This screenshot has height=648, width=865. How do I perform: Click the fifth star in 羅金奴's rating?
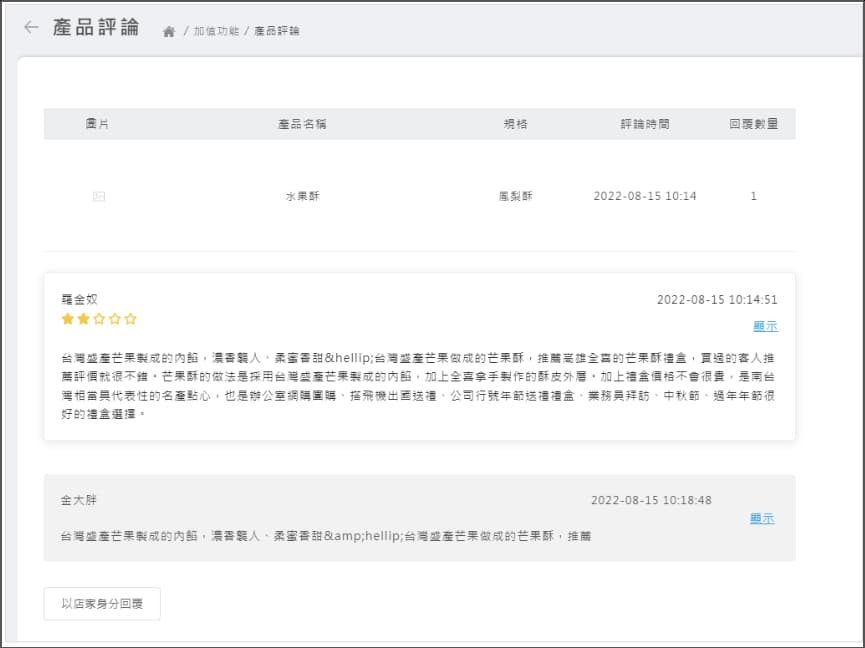[130, 319]
